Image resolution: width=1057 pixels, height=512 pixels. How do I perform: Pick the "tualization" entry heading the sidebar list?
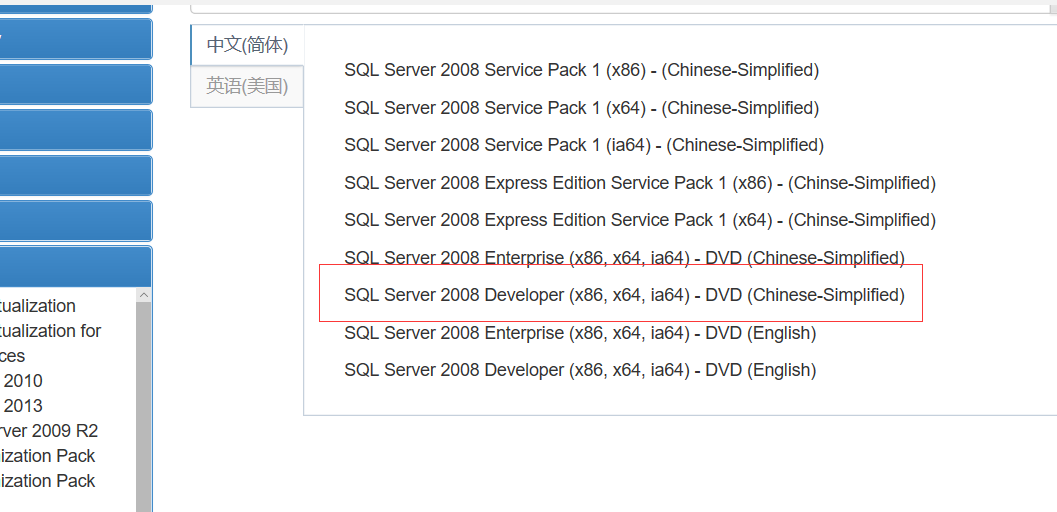[x=38, y=306]
